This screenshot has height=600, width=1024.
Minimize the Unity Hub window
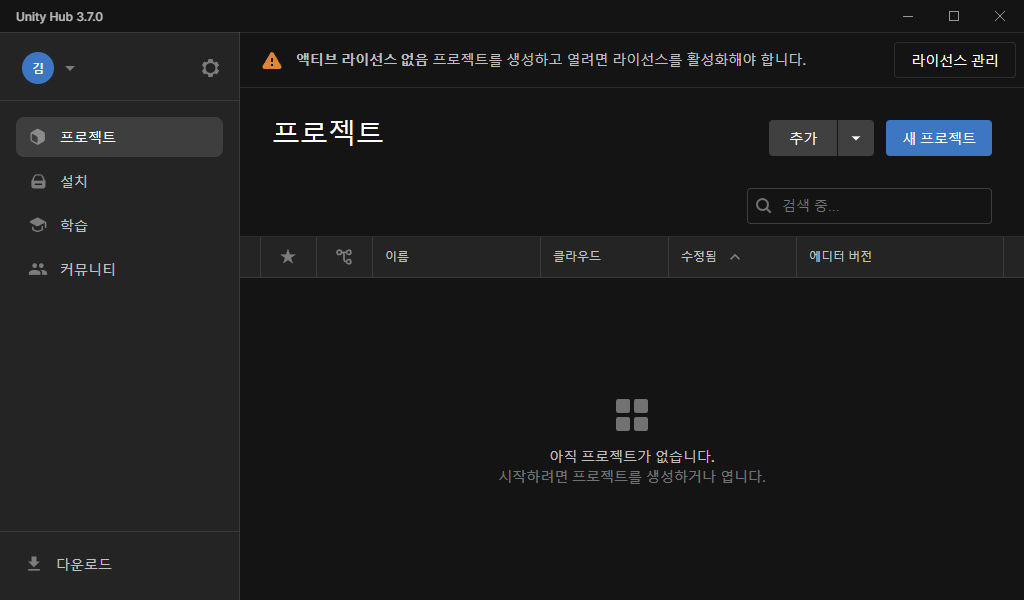(908, 16)
